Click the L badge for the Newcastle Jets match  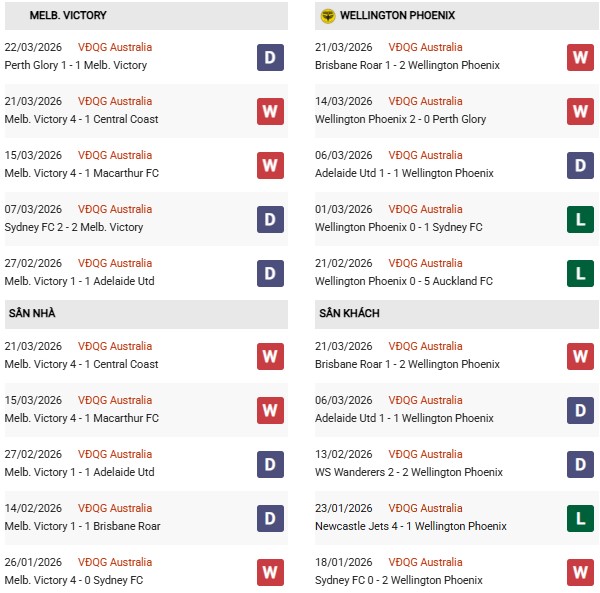pos(580,518)
